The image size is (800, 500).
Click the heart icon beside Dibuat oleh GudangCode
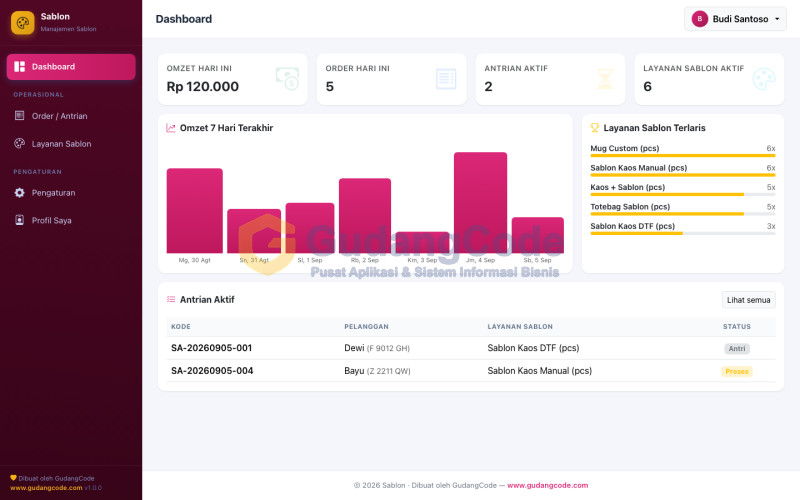13,478
